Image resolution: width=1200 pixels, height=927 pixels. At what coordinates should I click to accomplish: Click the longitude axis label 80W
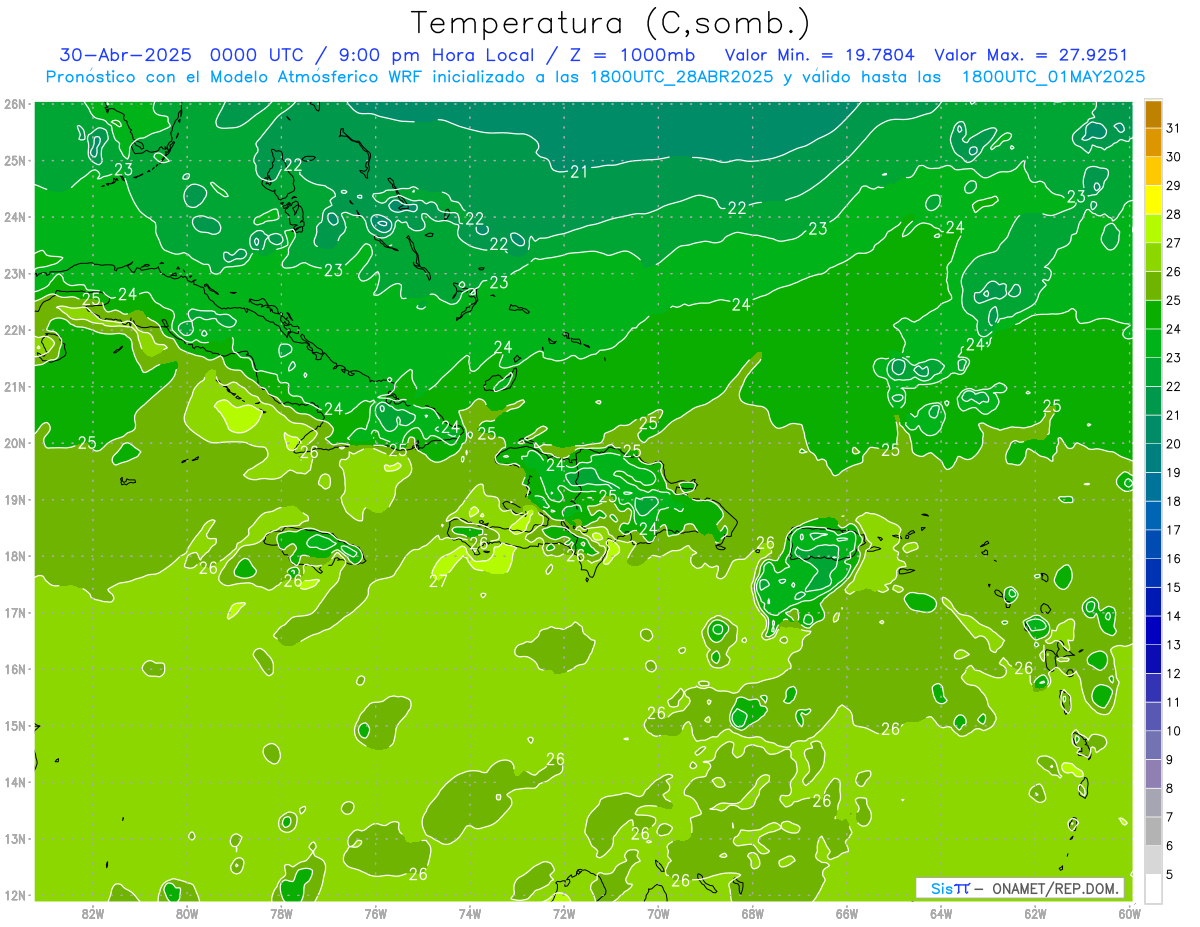[187, 913]
